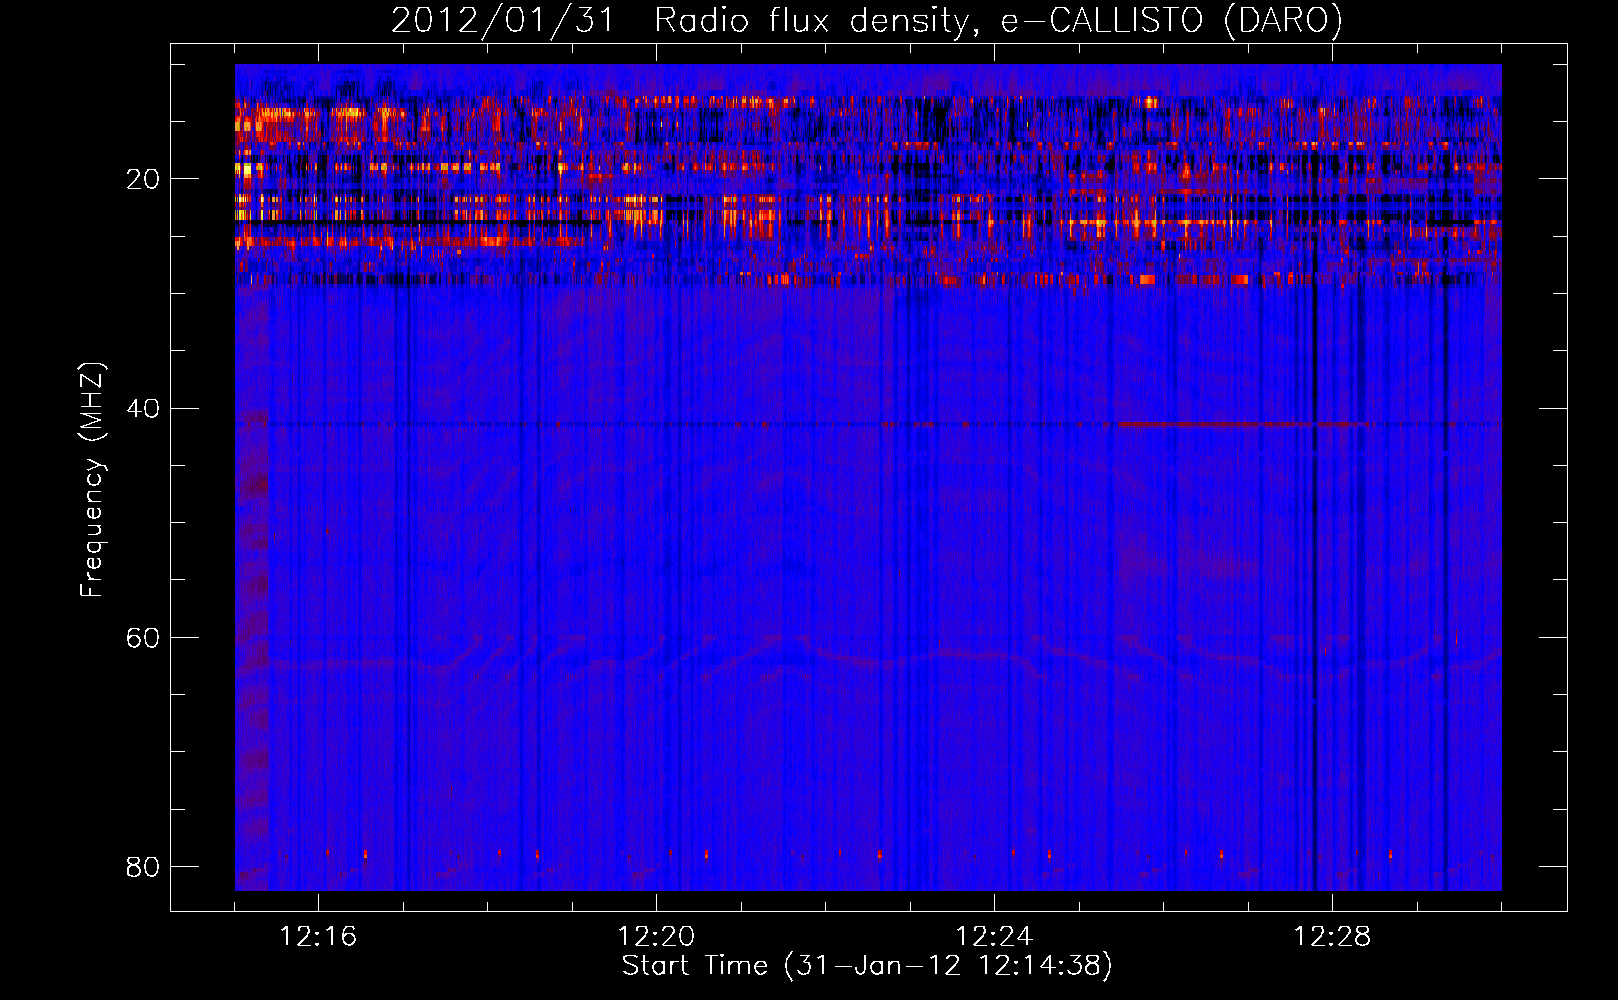Select the date "2012/01/31" in the title

(502, 21)
